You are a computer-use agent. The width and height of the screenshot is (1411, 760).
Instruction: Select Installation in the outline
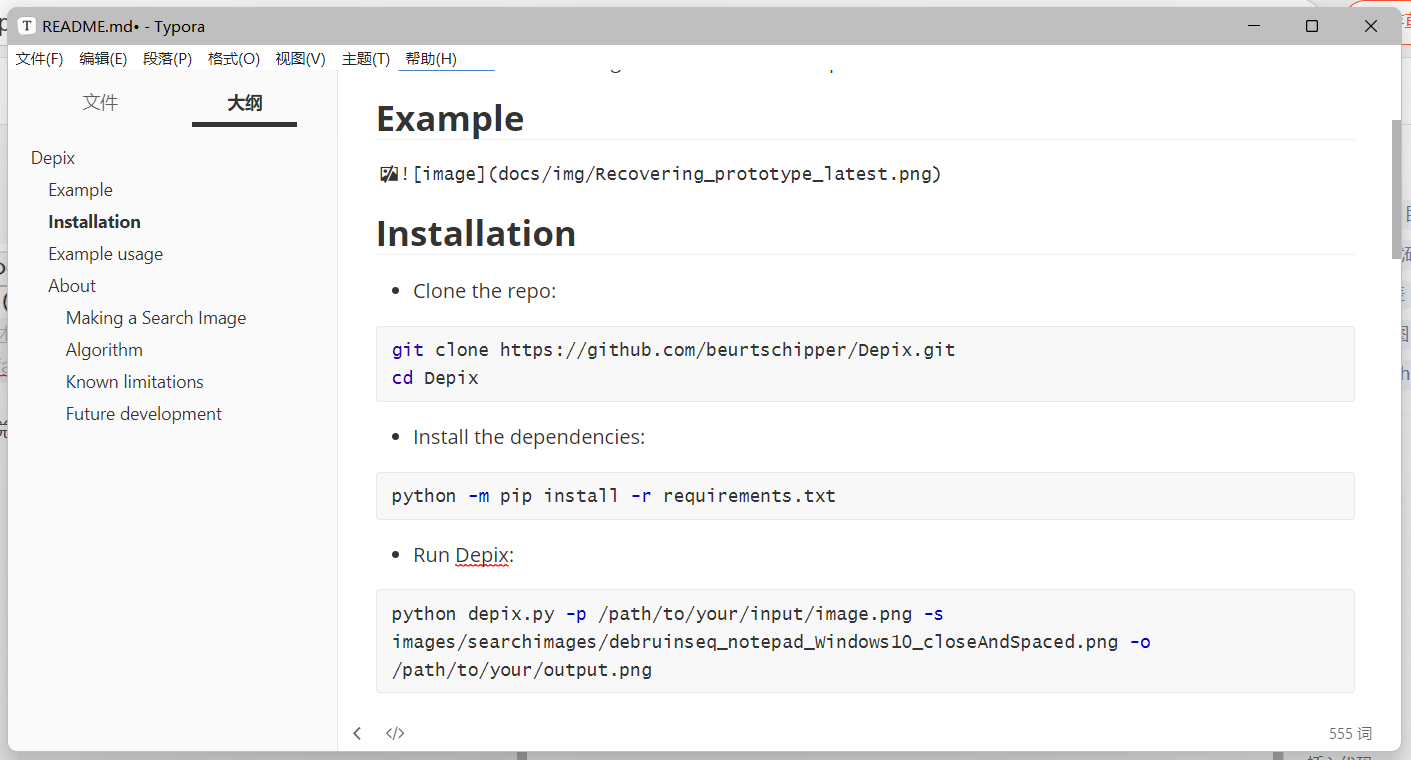click(94, 222)
